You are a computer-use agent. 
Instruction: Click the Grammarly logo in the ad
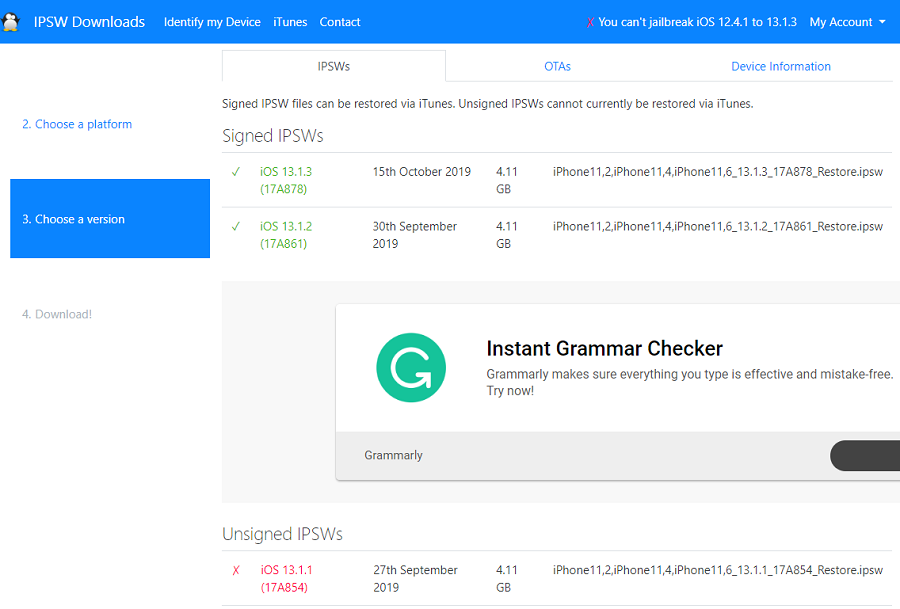coord(411,367)
